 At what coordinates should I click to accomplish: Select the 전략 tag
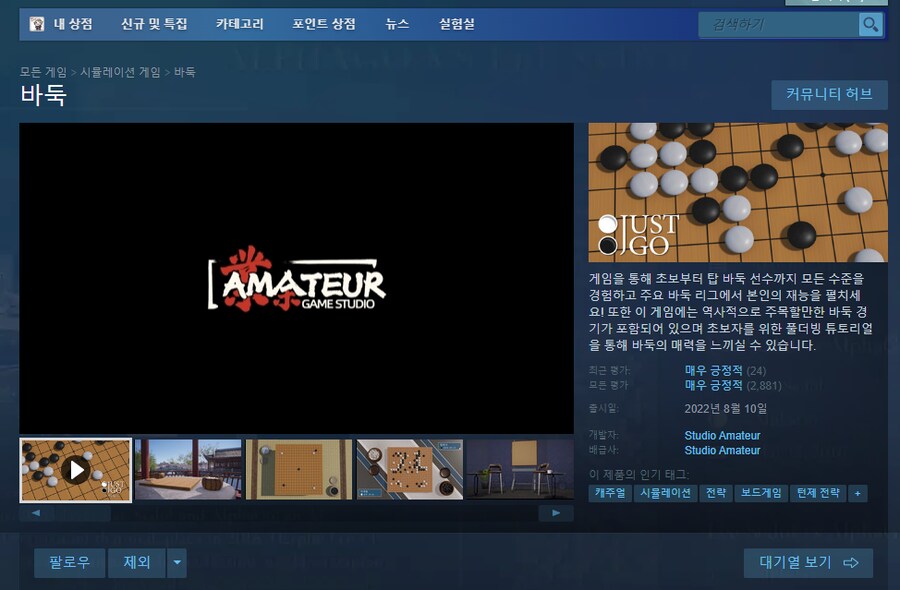point(716,493)
